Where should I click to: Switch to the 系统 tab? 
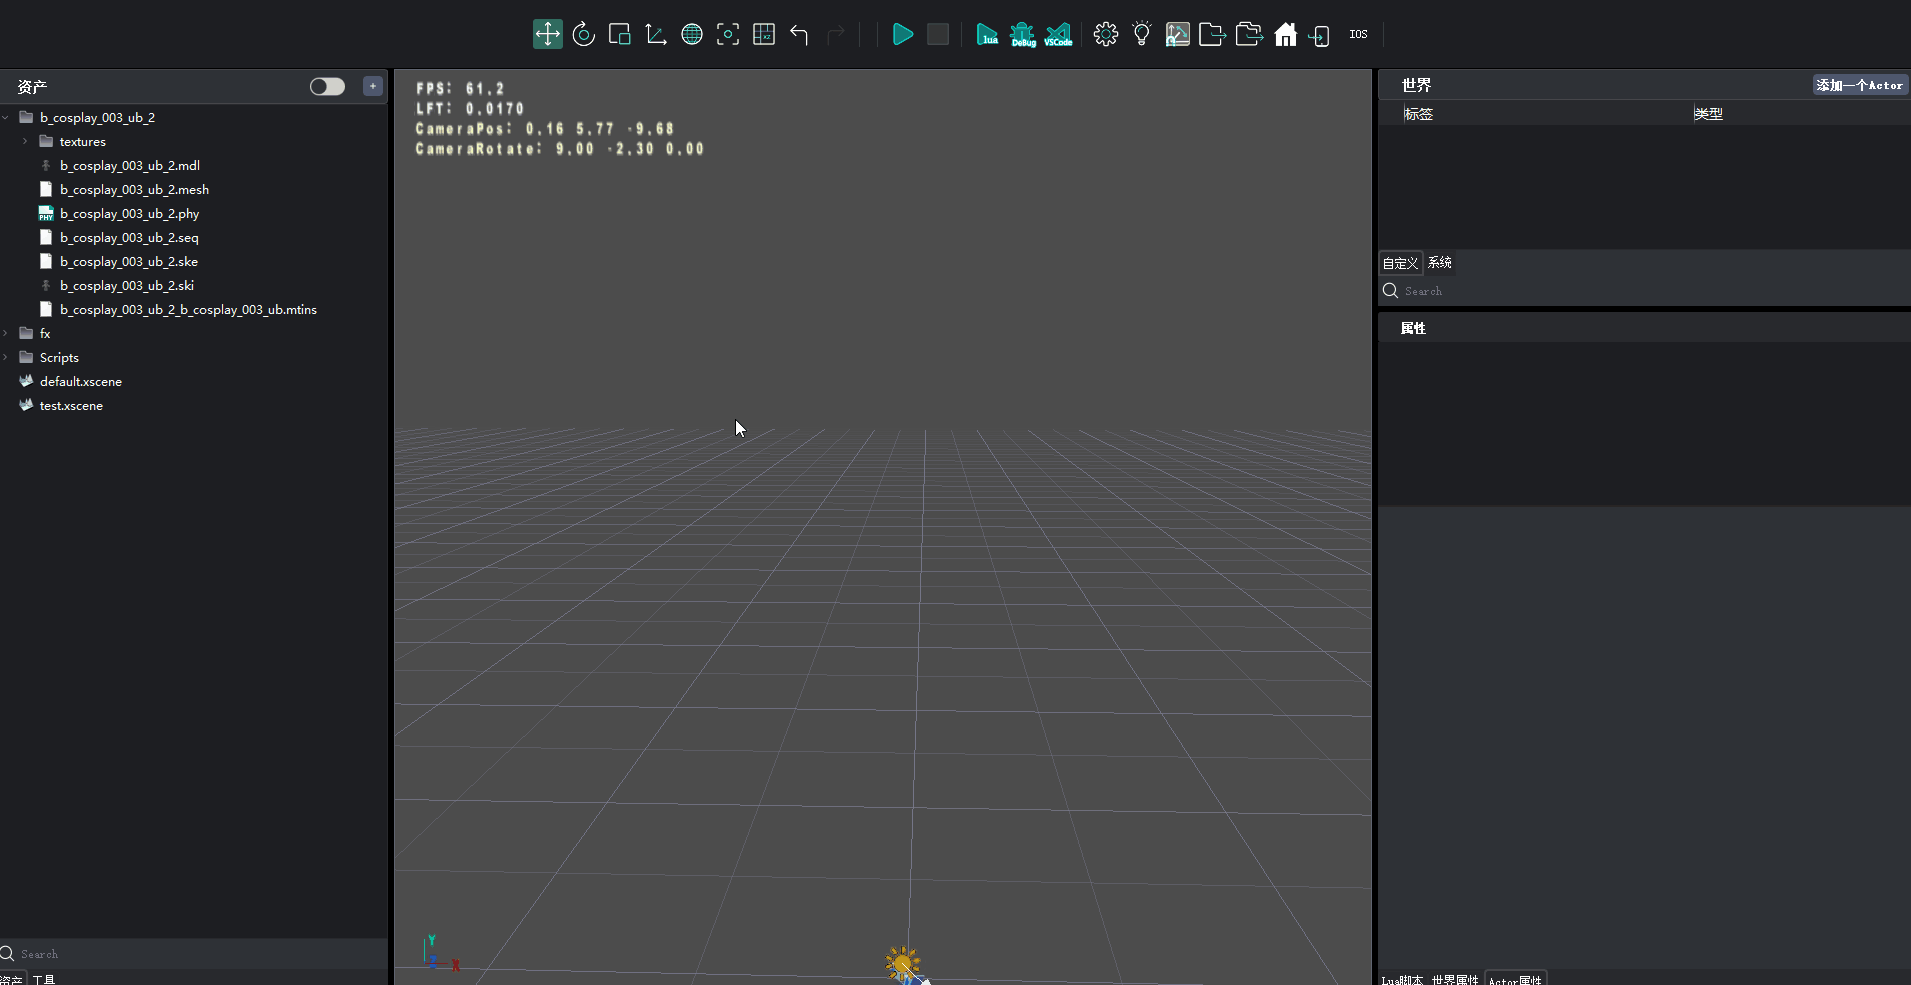coord(1439,263)
